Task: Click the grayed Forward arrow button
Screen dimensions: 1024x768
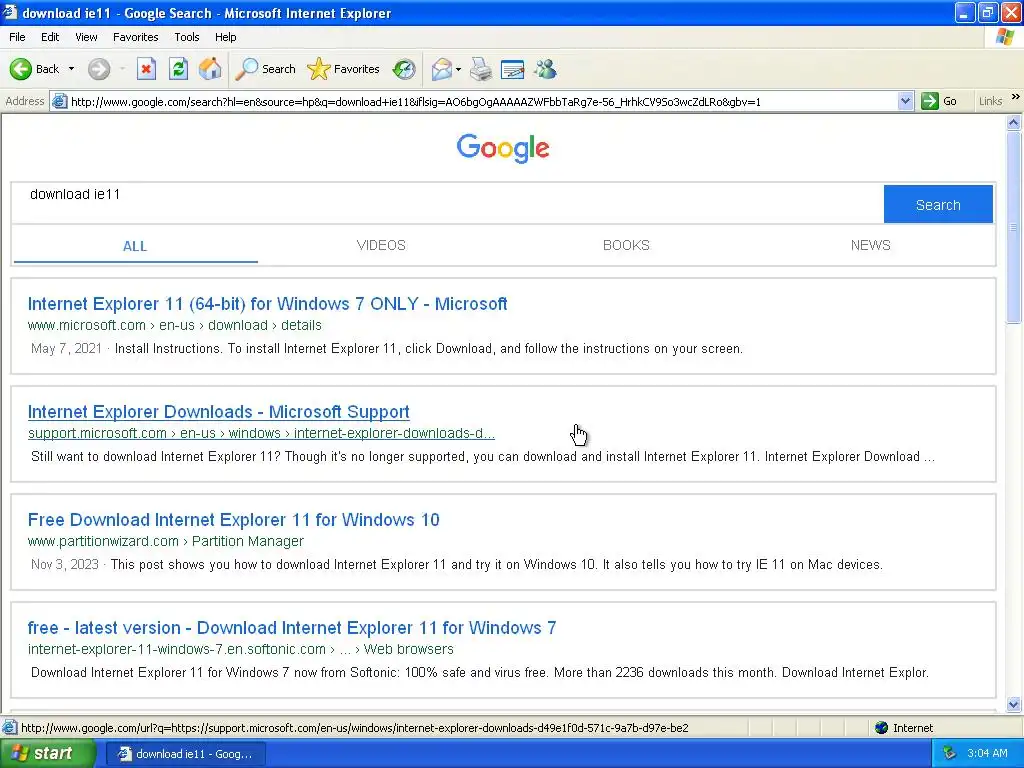Action: click(x=99, y=69)
